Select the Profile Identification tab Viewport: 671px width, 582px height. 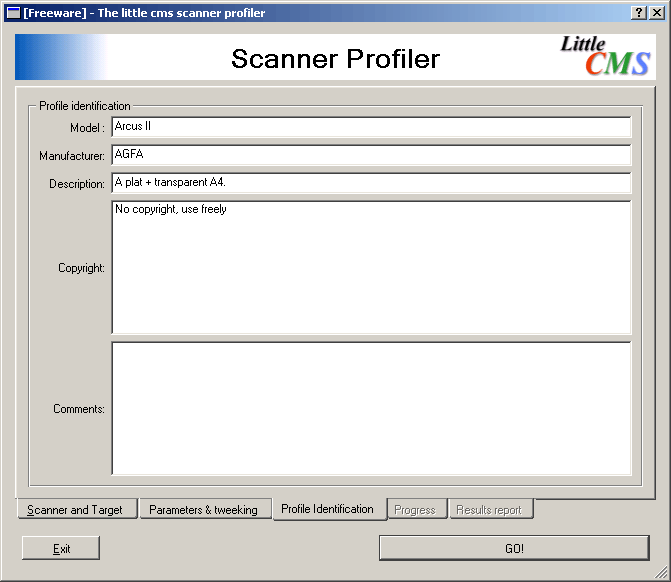[x=330, y=509]
